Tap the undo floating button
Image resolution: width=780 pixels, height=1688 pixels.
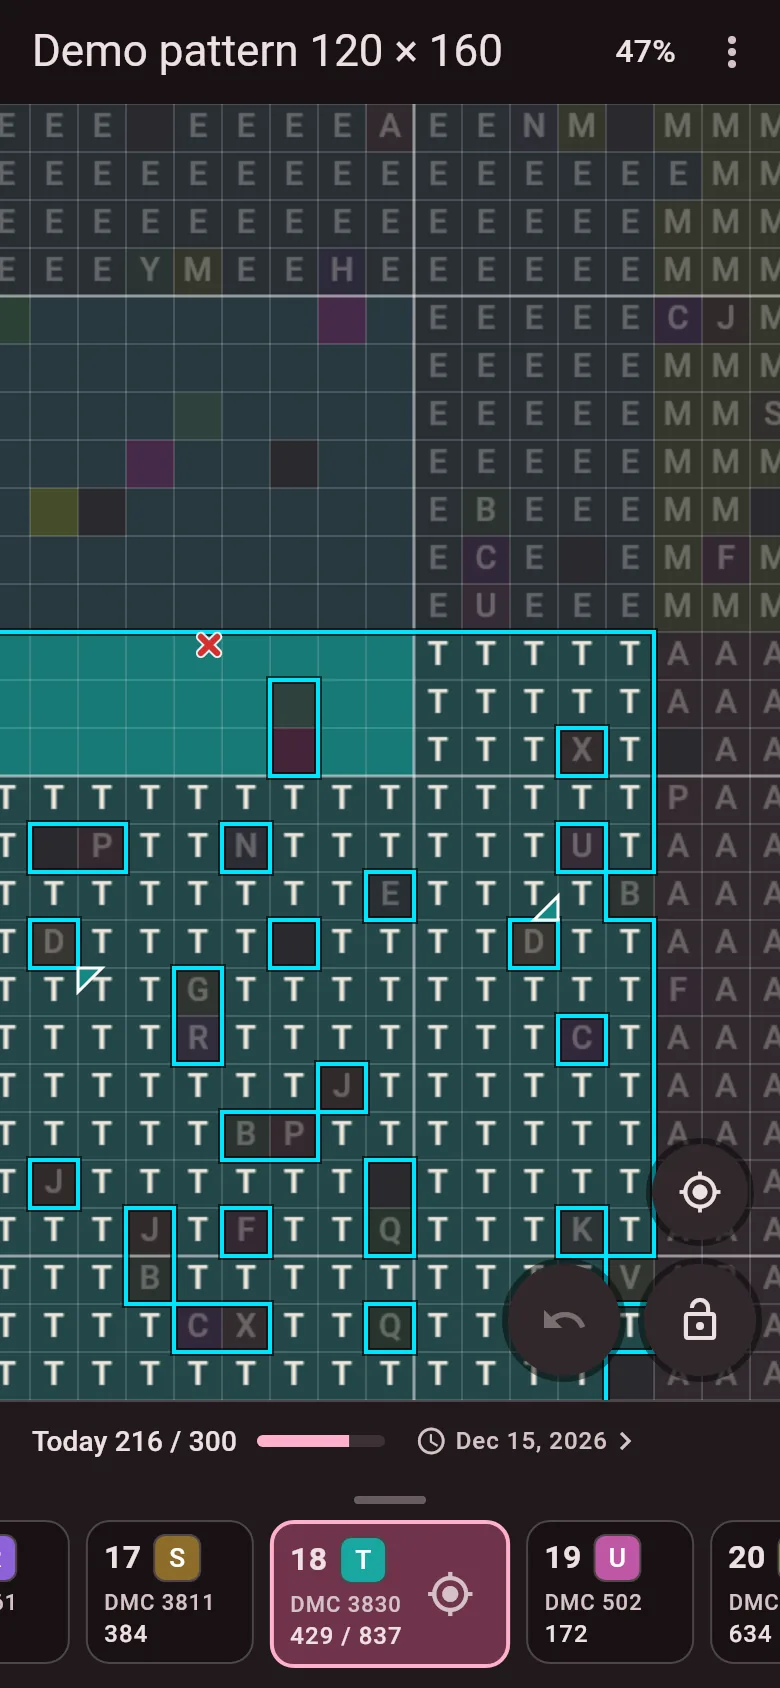[x=564, y=1322]
